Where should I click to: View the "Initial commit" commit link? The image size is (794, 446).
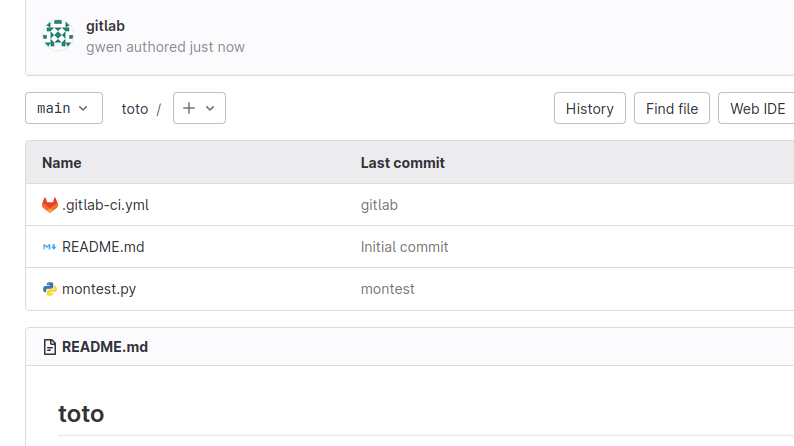click(x=404, y=247)
